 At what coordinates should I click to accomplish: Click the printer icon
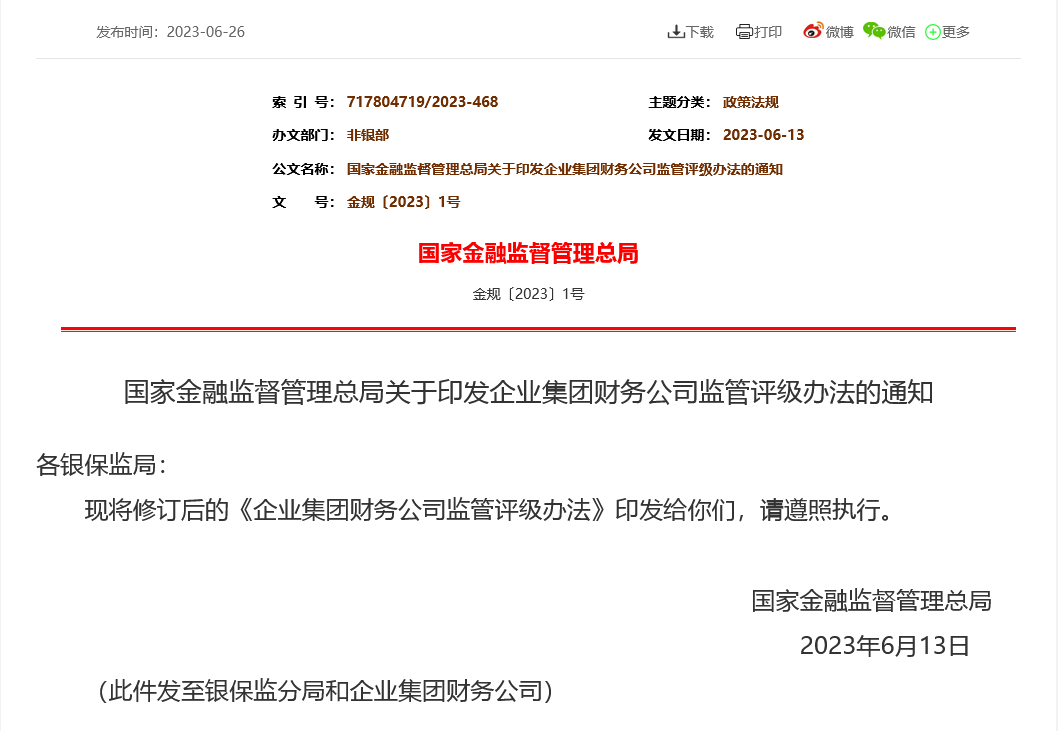744,32
